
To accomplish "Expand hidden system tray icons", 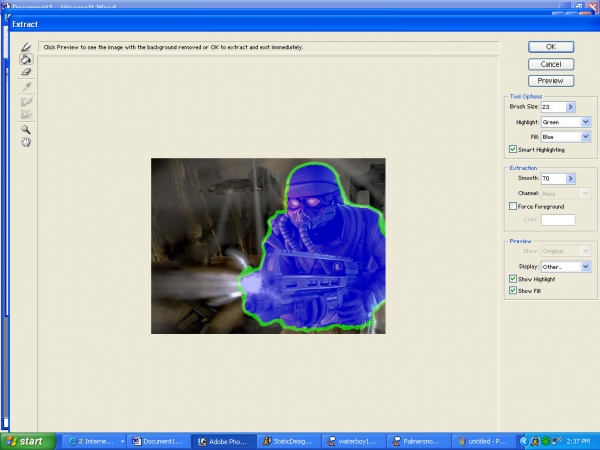I will (523, 441).
